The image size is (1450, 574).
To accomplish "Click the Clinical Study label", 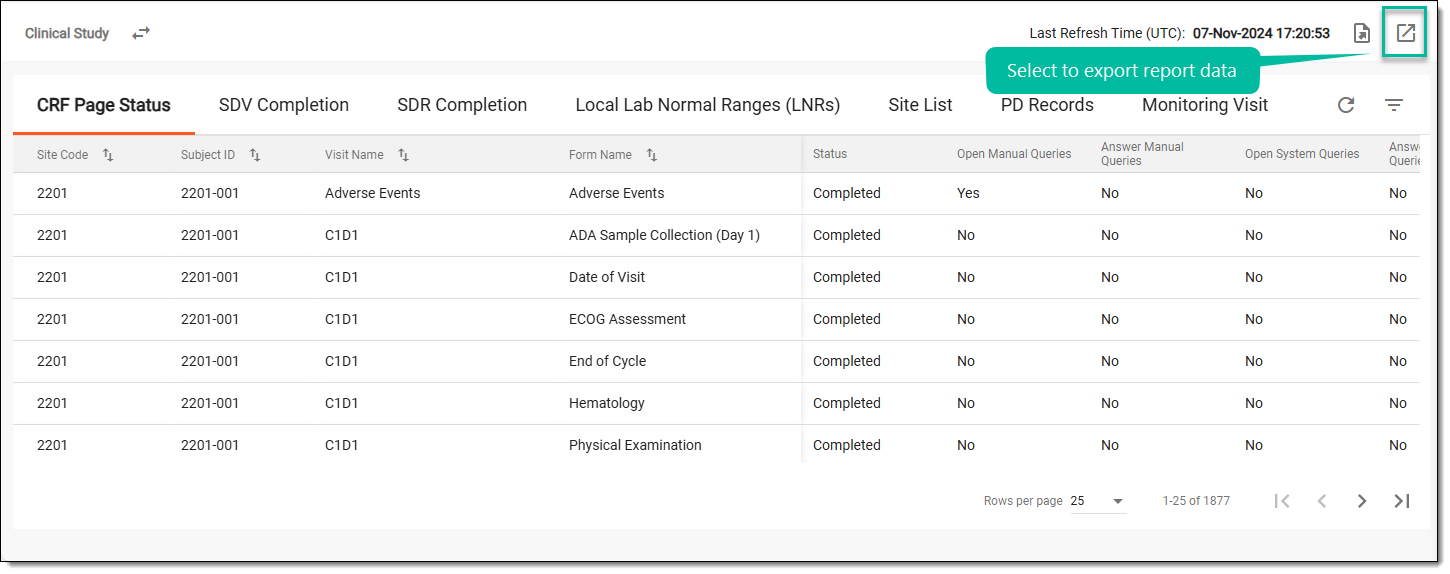I will (x=67, y=33).
